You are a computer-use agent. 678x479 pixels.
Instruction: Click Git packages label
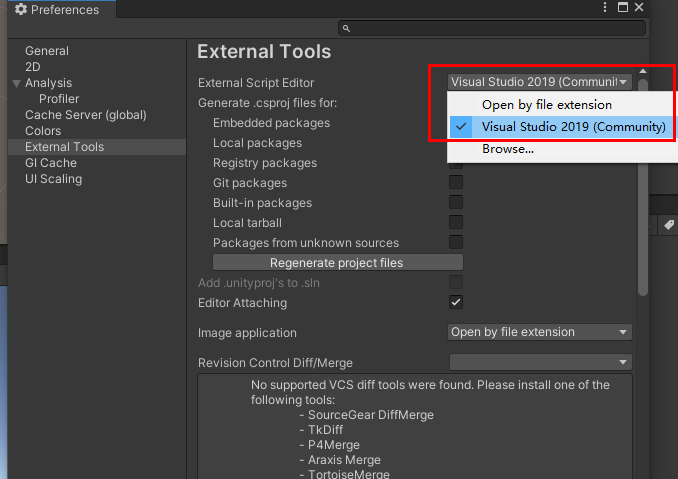click(250, 183)
